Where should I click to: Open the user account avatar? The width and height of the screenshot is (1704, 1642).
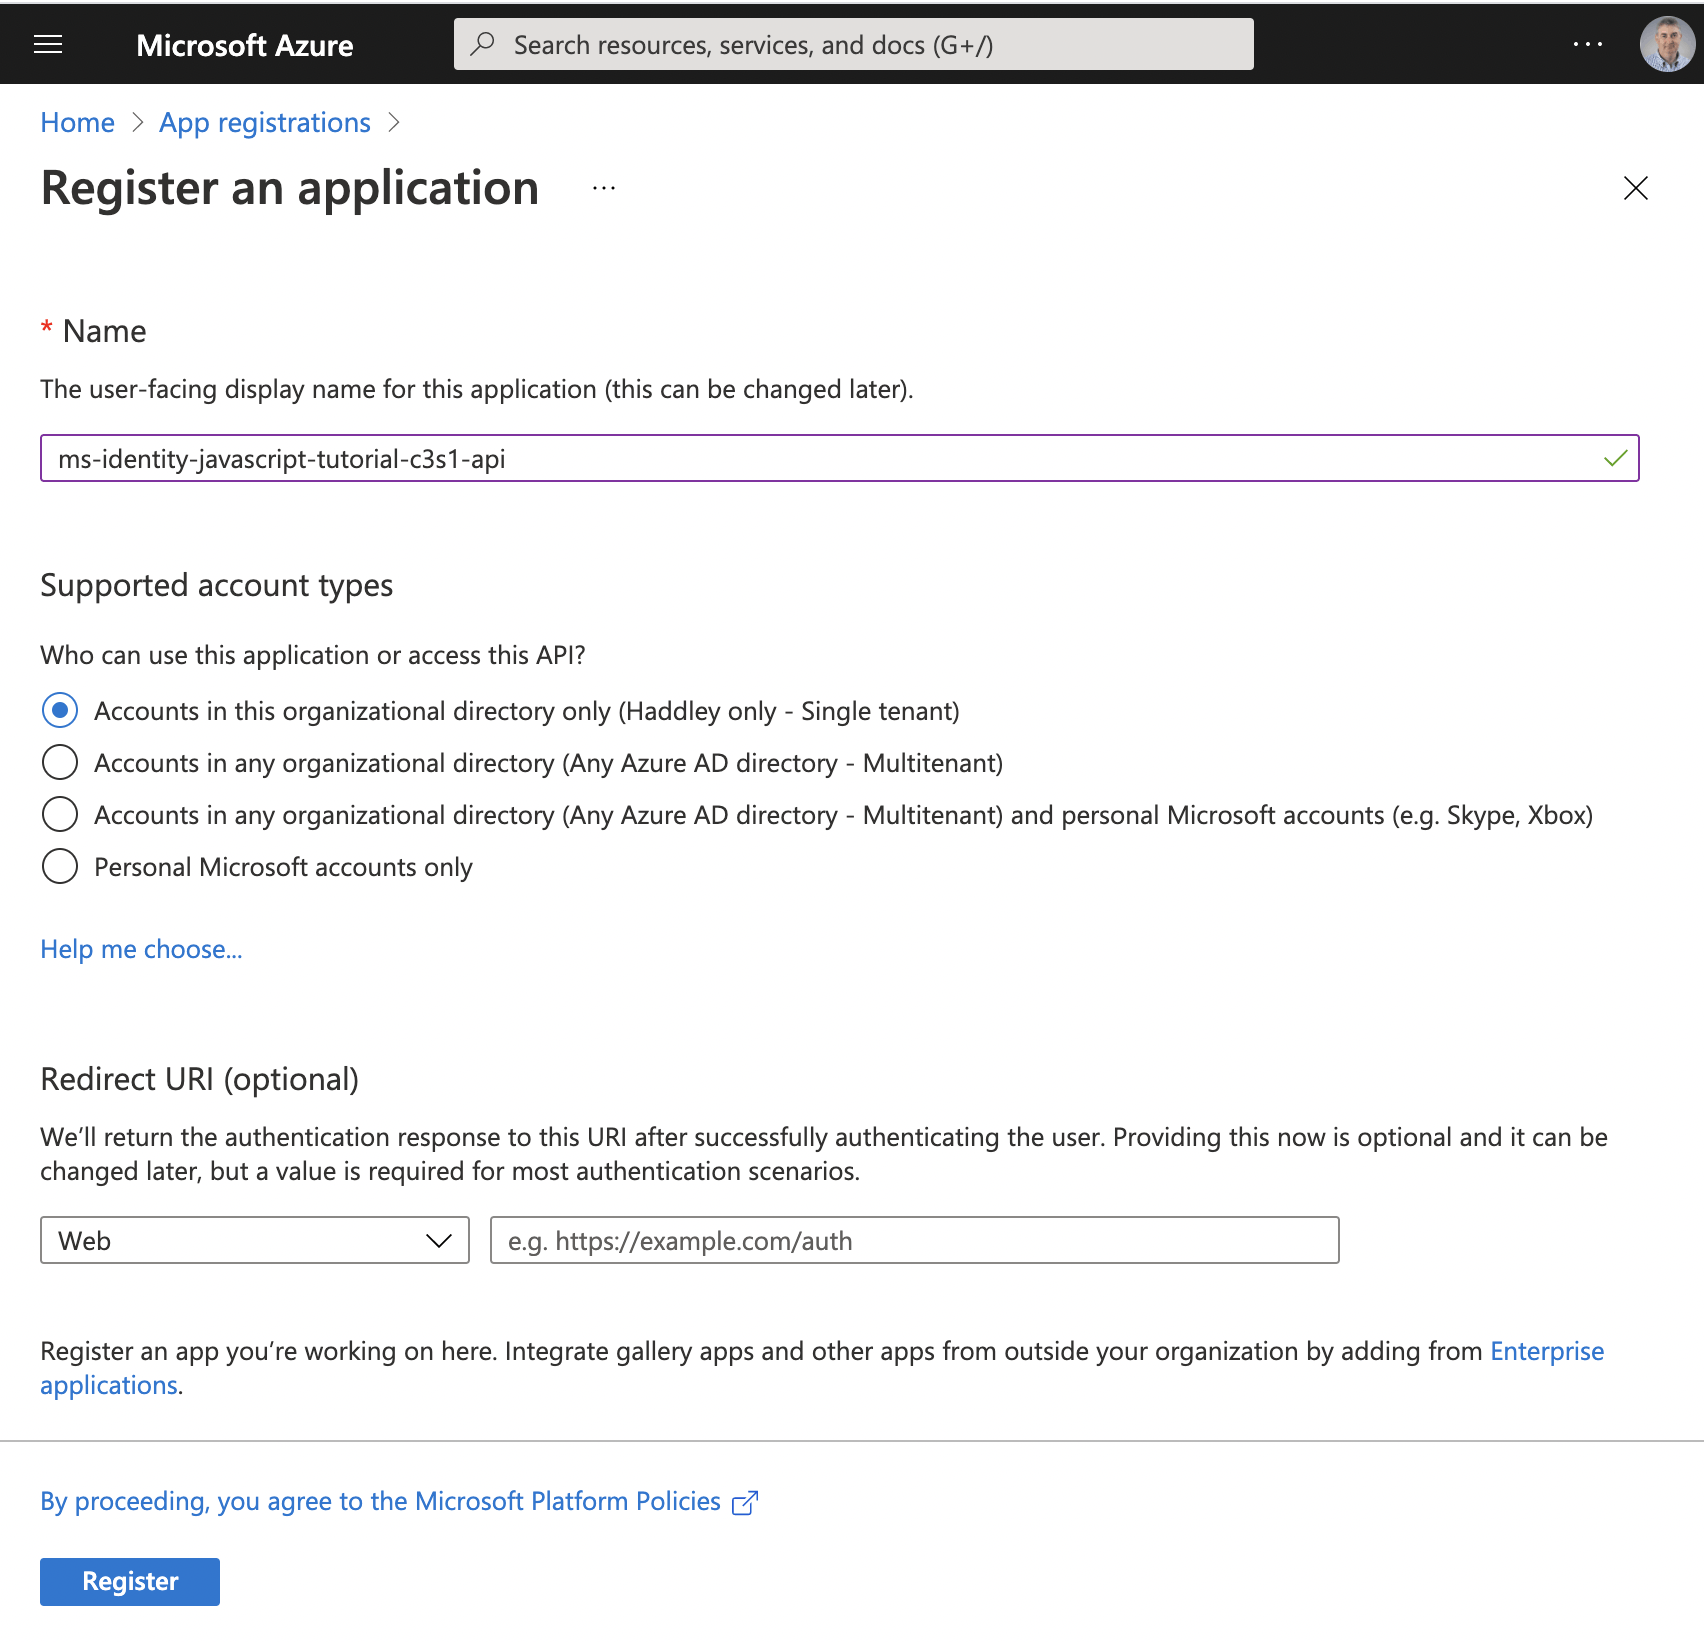point(1666,45)
